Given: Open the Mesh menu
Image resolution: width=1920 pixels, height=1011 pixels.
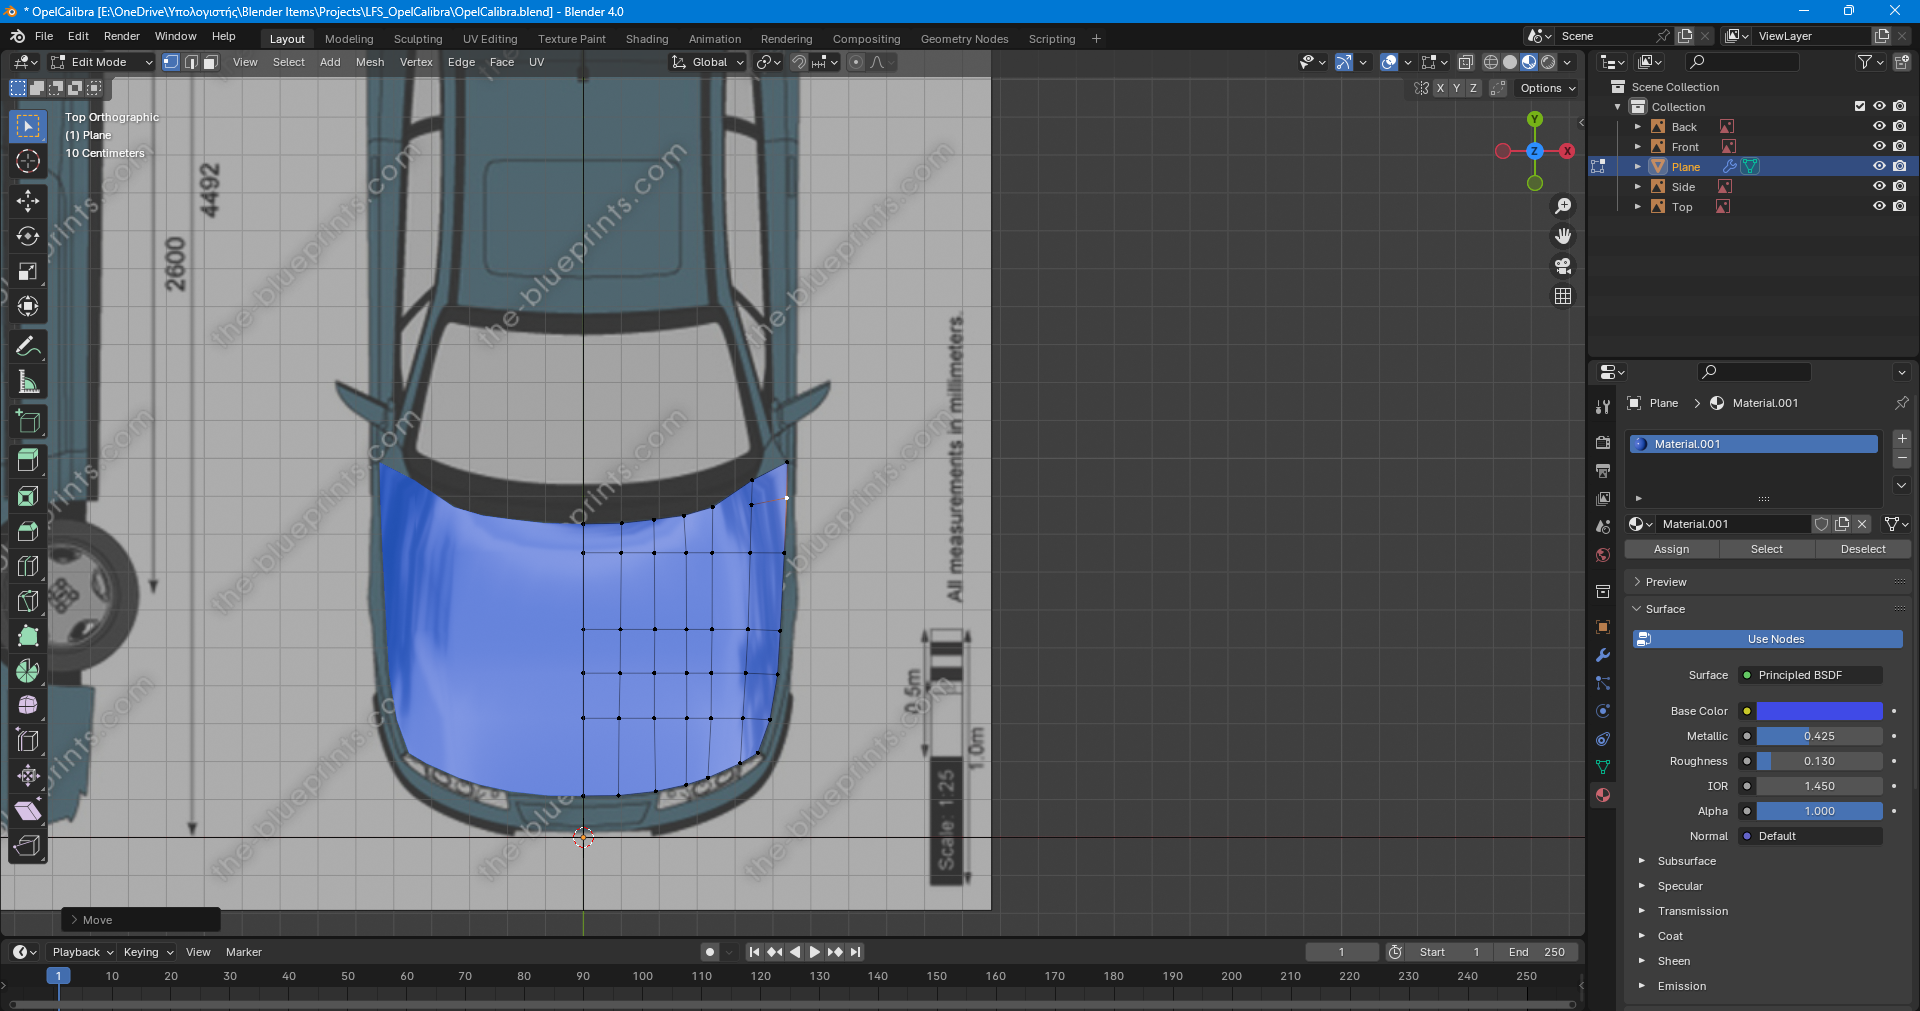Looking at the screenshot, I should tap(370, 62).
